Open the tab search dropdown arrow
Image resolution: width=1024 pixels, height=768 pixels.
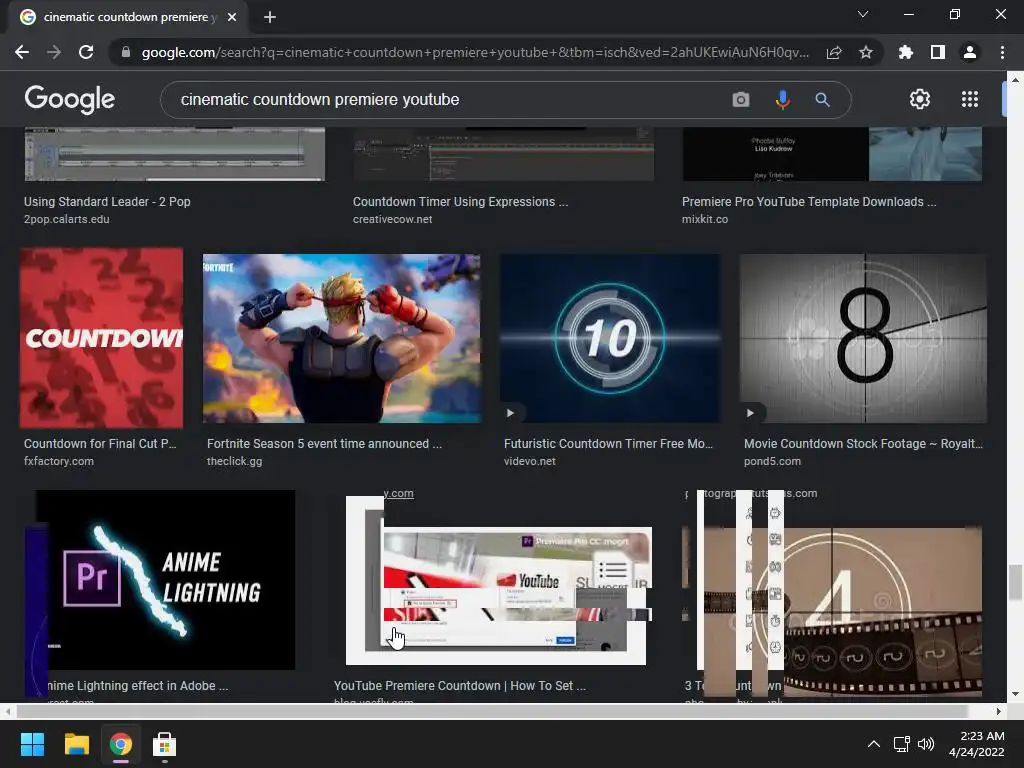click(863, 14)
